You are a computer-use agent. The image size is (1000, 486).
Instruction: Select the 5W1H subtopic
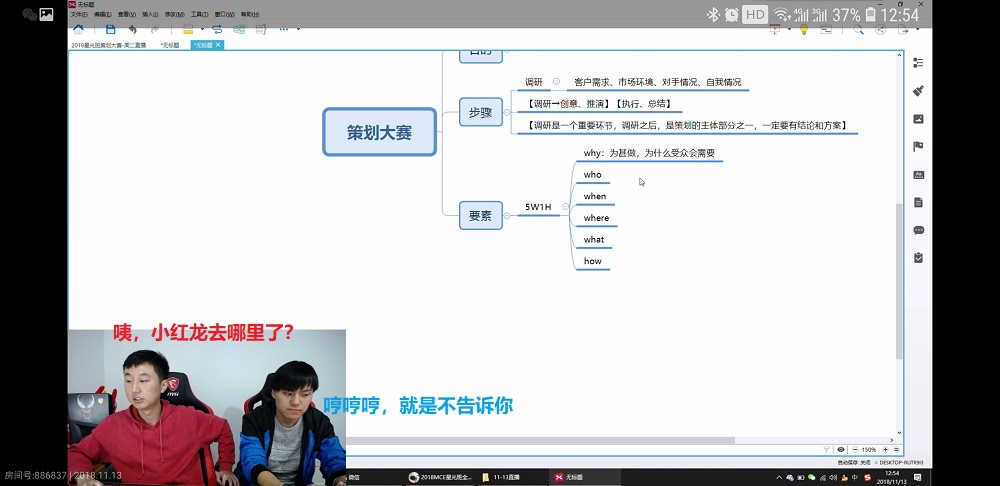tap(538, 207)
